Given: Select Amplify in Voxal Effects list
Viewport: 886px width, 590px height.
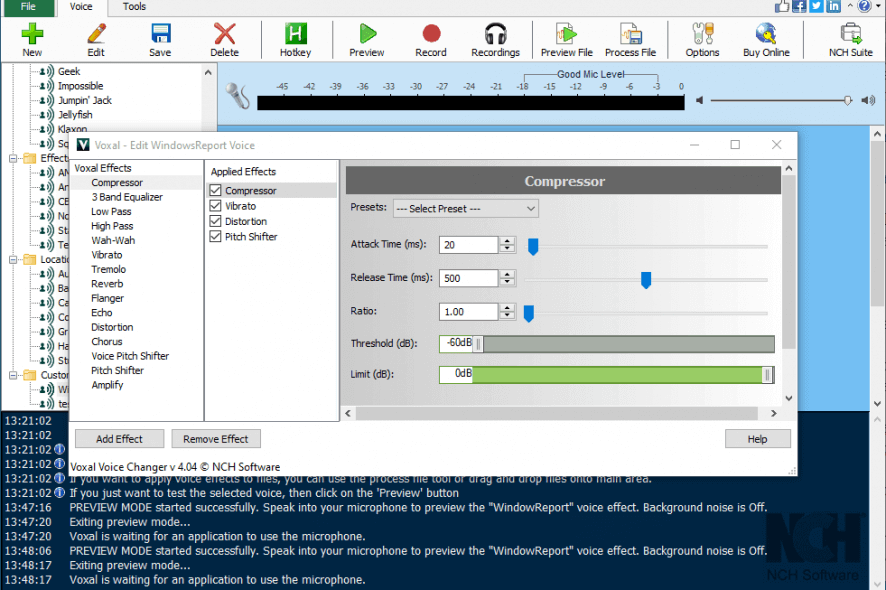Looking at the screenshot, I should coord(107,385).
